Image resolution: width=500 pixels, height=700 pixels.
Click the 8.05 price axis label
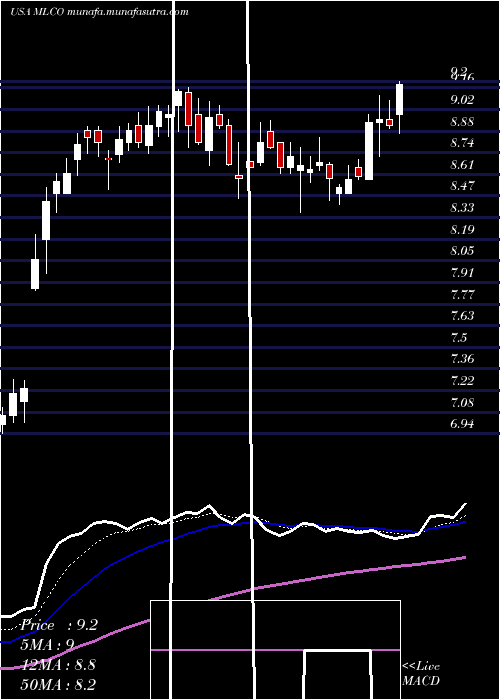(x=462, y=251)
